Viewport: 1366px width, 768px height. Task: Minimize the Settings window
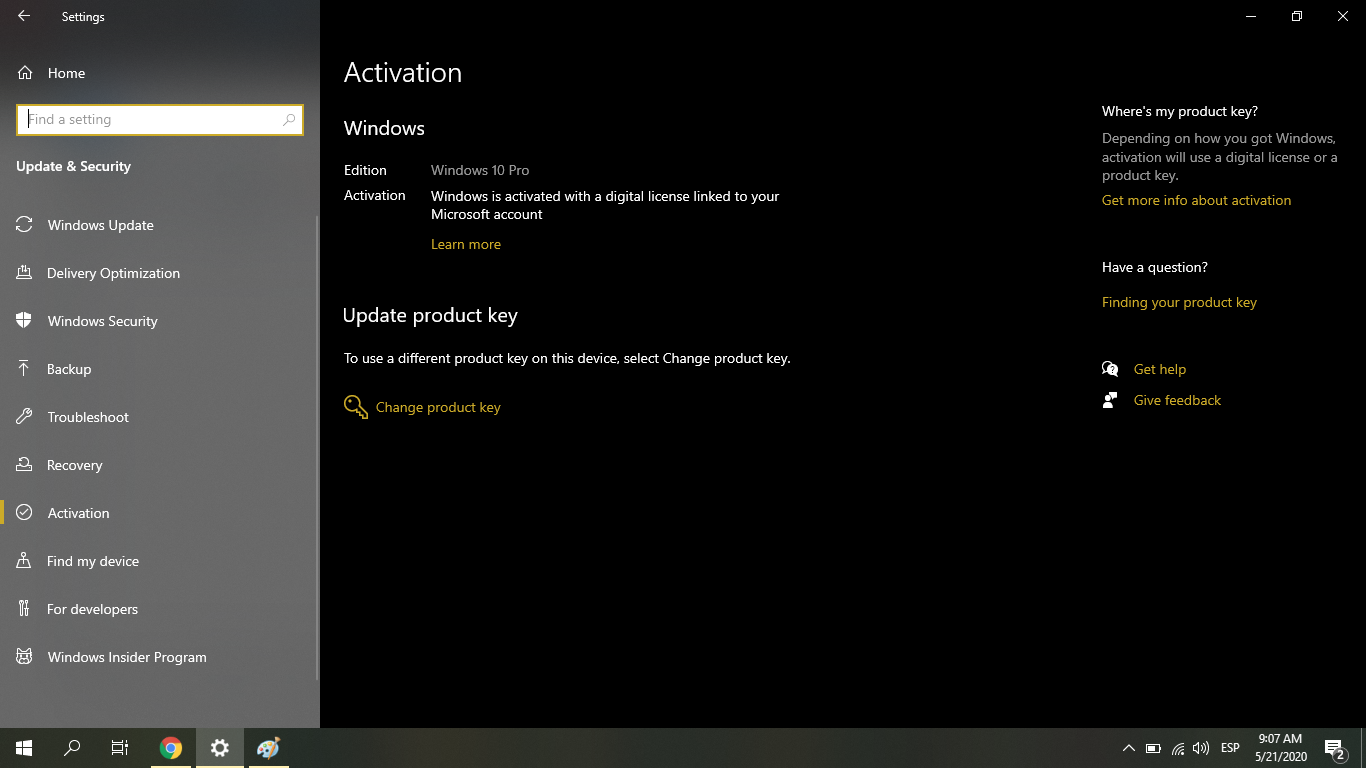pos(1251,16)
